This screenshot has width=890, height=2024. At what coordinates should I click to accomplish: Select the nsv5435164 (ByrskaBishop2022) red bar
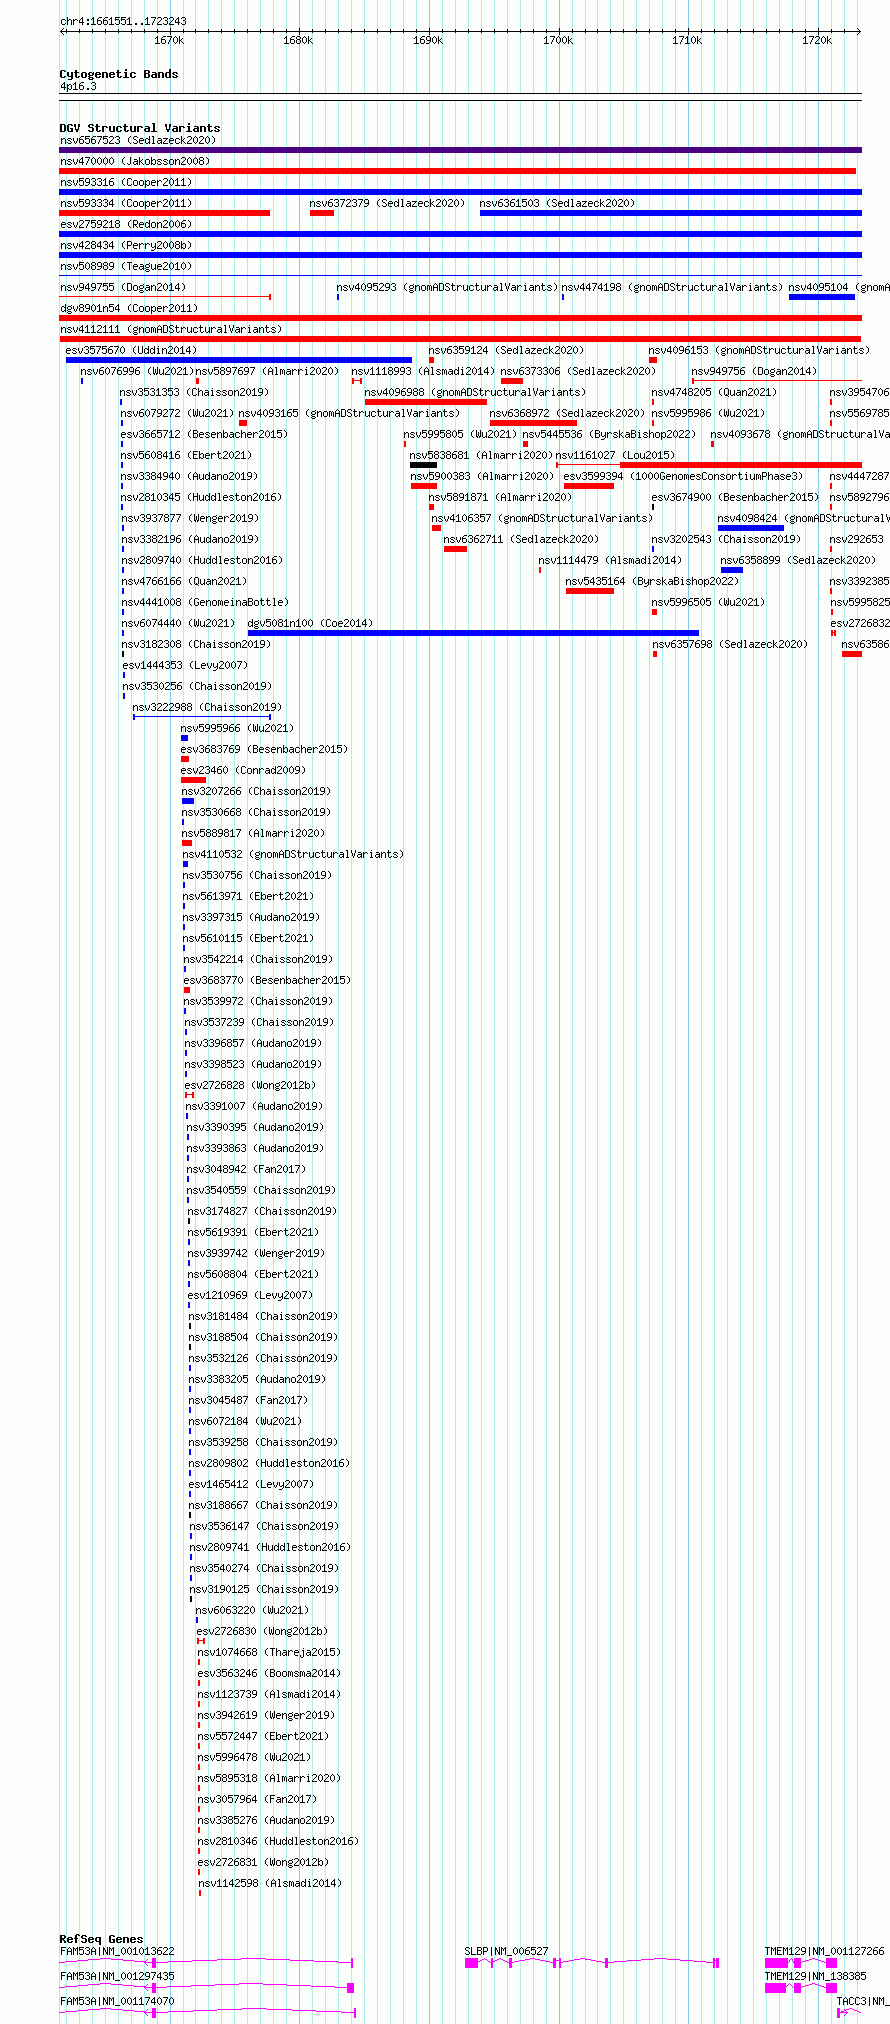pos(590,591)
